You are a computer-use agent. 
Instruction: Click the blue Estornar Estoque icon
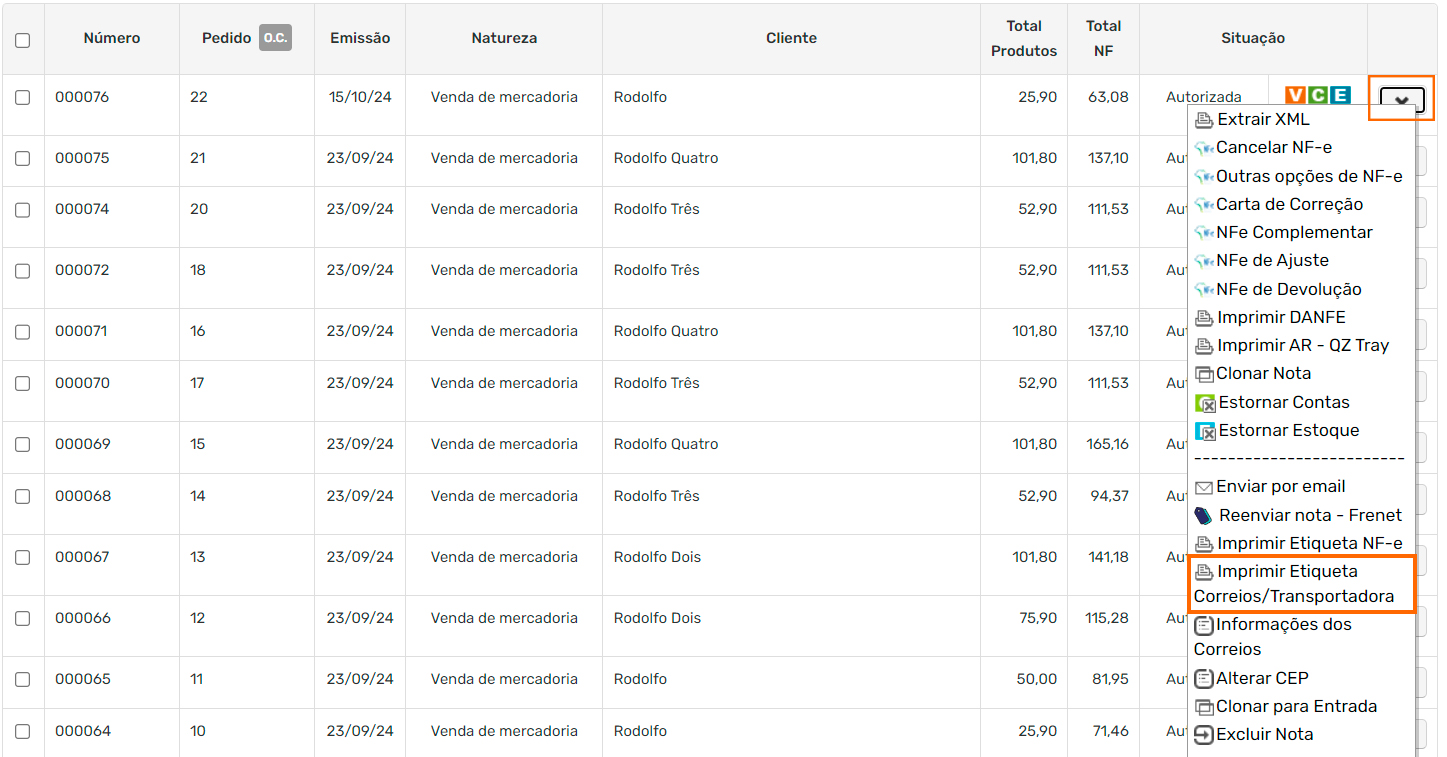pyautogui.click(x=1205, y=431)
